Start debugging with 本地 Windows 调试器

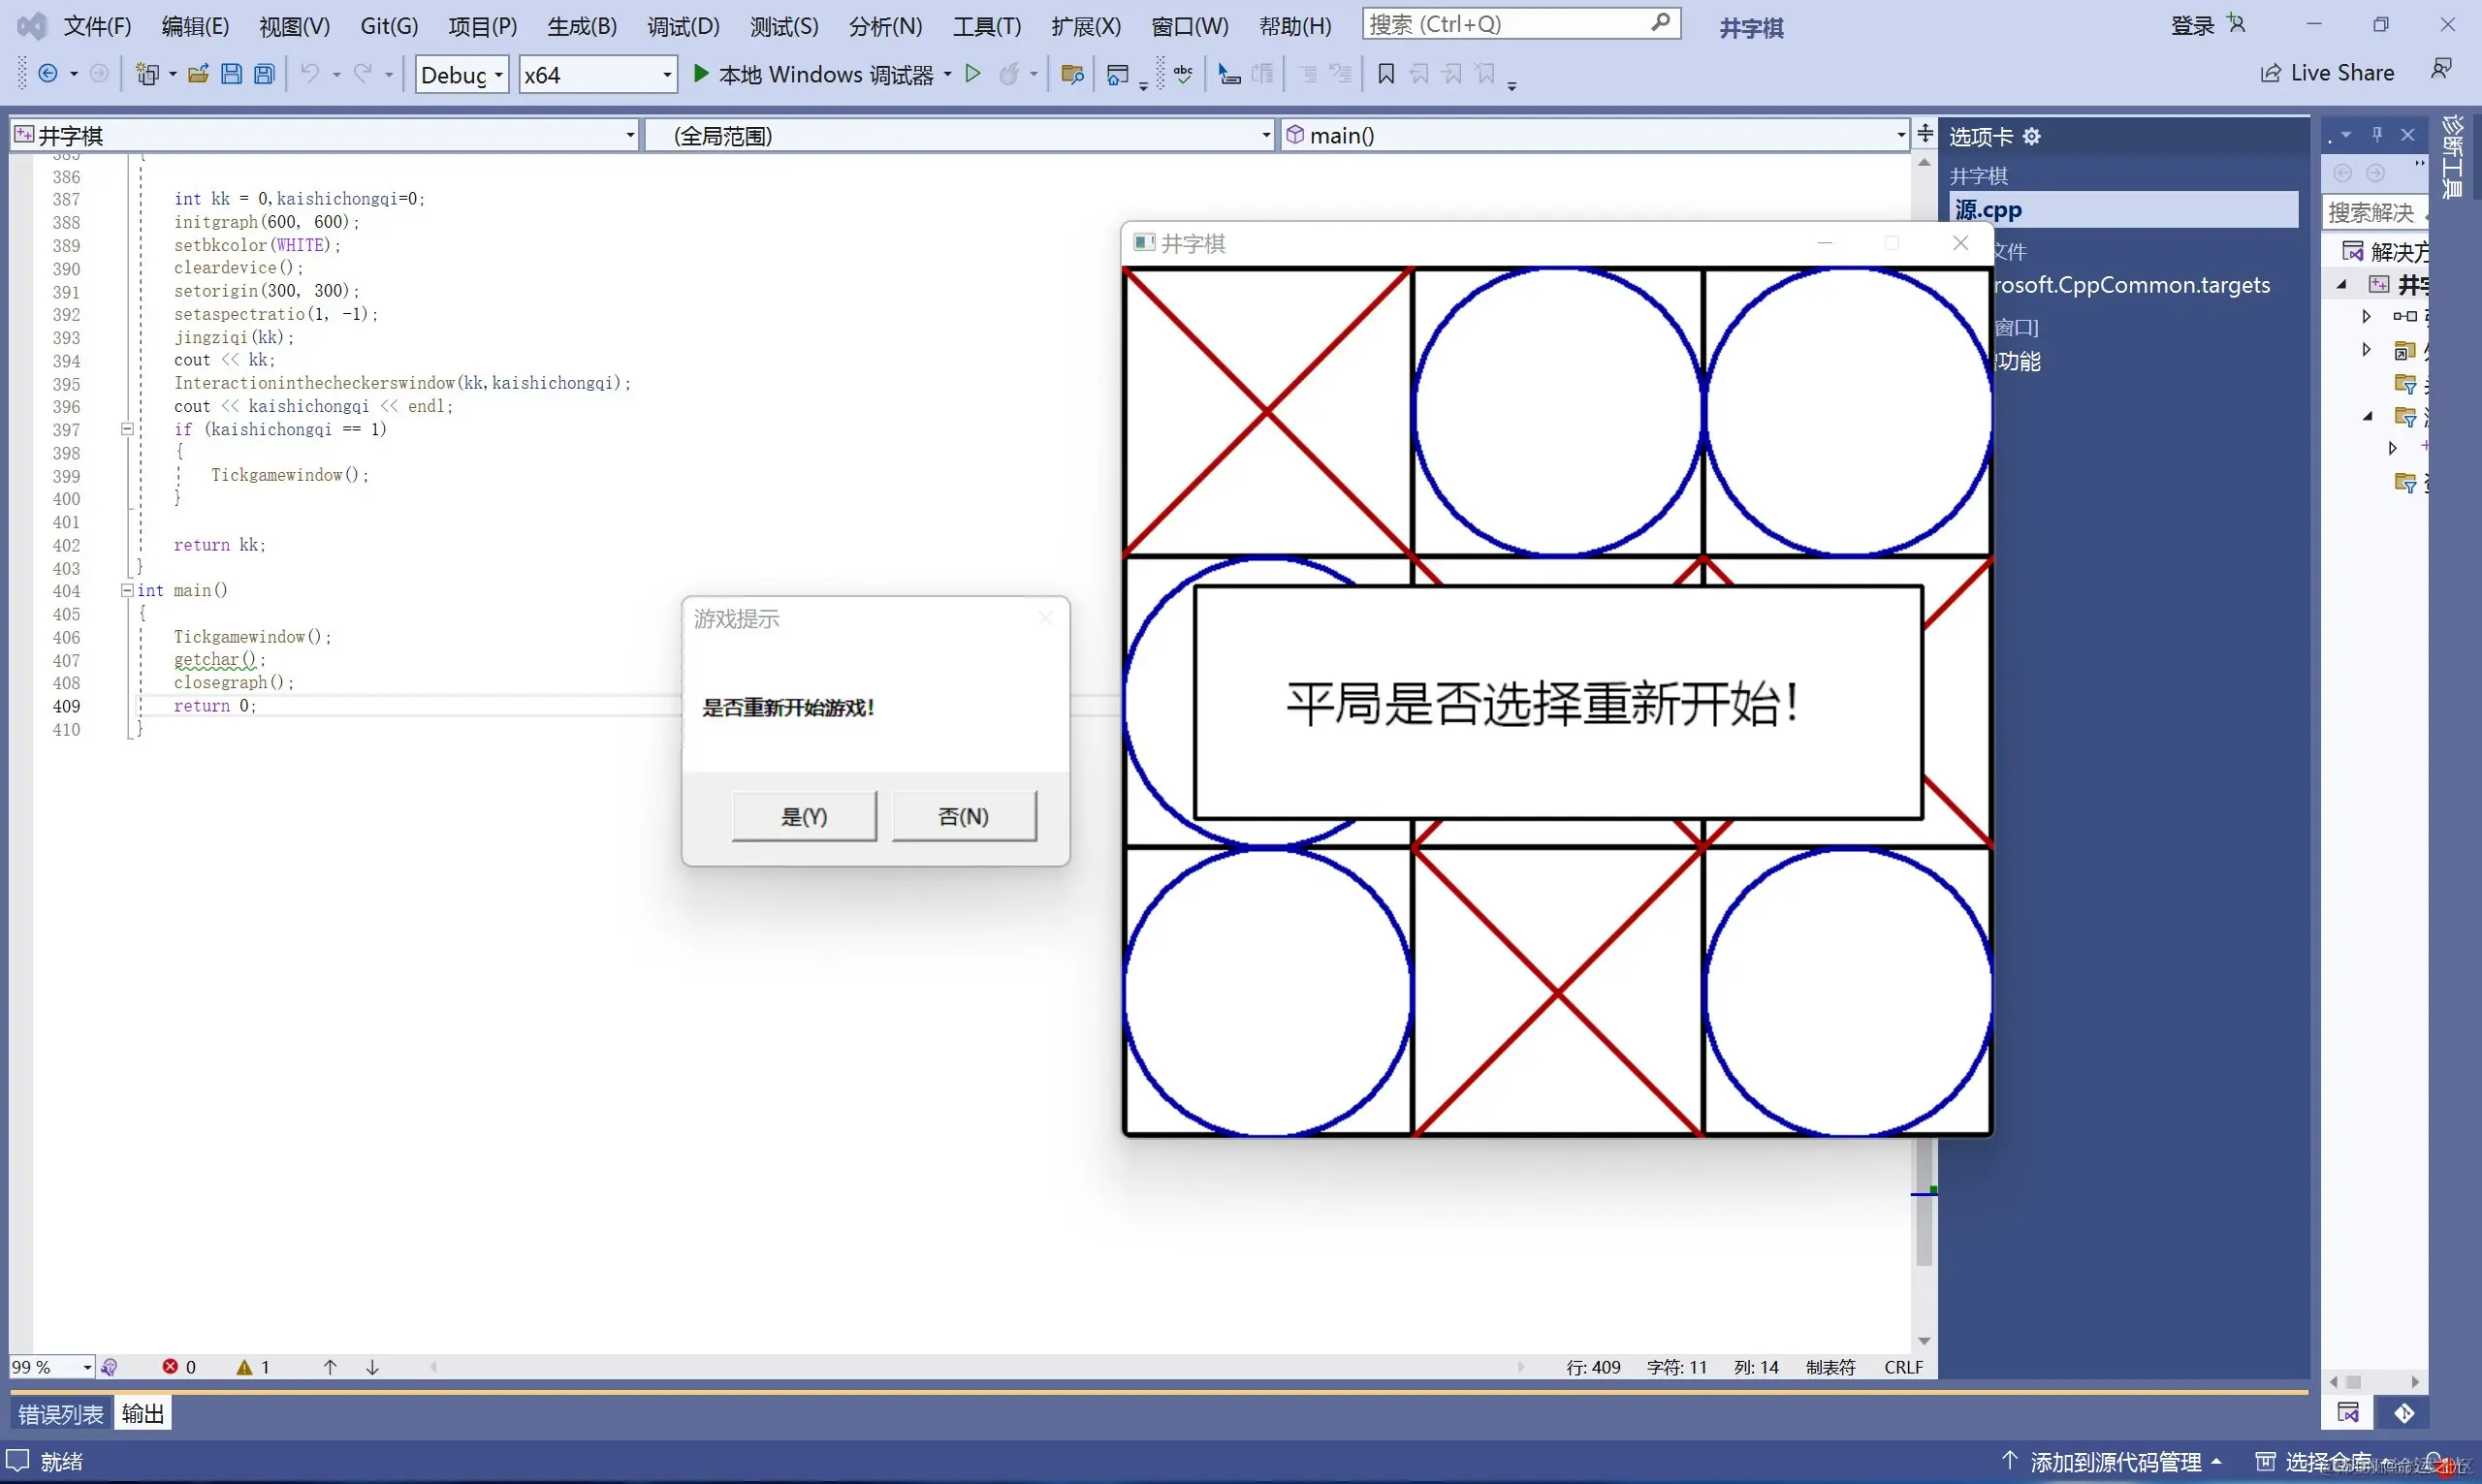pyautogui.click(x=813, y=74)
